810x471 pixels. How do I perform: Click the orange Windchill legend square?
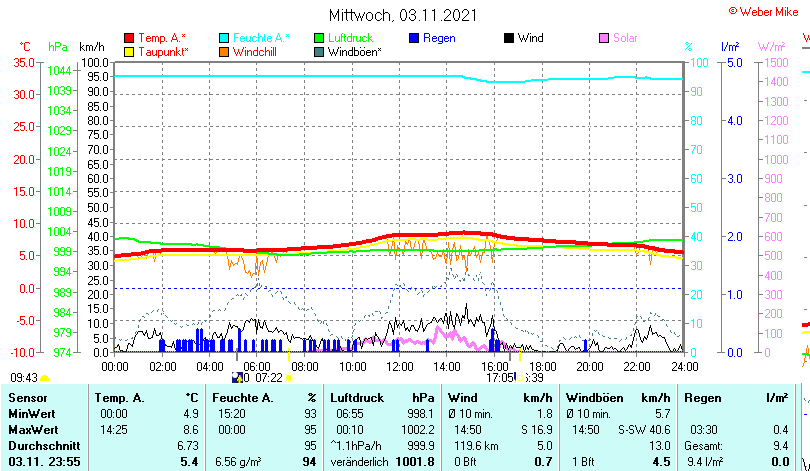pos(225,51)
